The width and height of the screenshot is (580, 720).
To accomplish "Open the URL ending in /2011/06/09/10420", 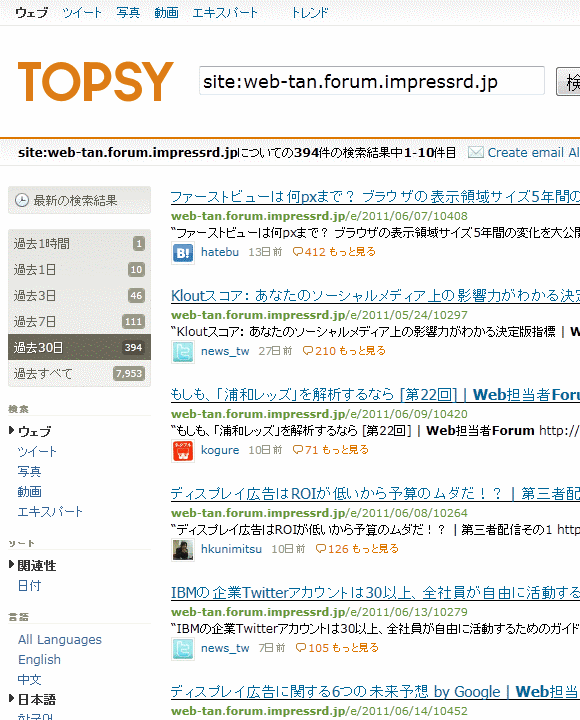I will pyautogui.click(x=319, y=414).
